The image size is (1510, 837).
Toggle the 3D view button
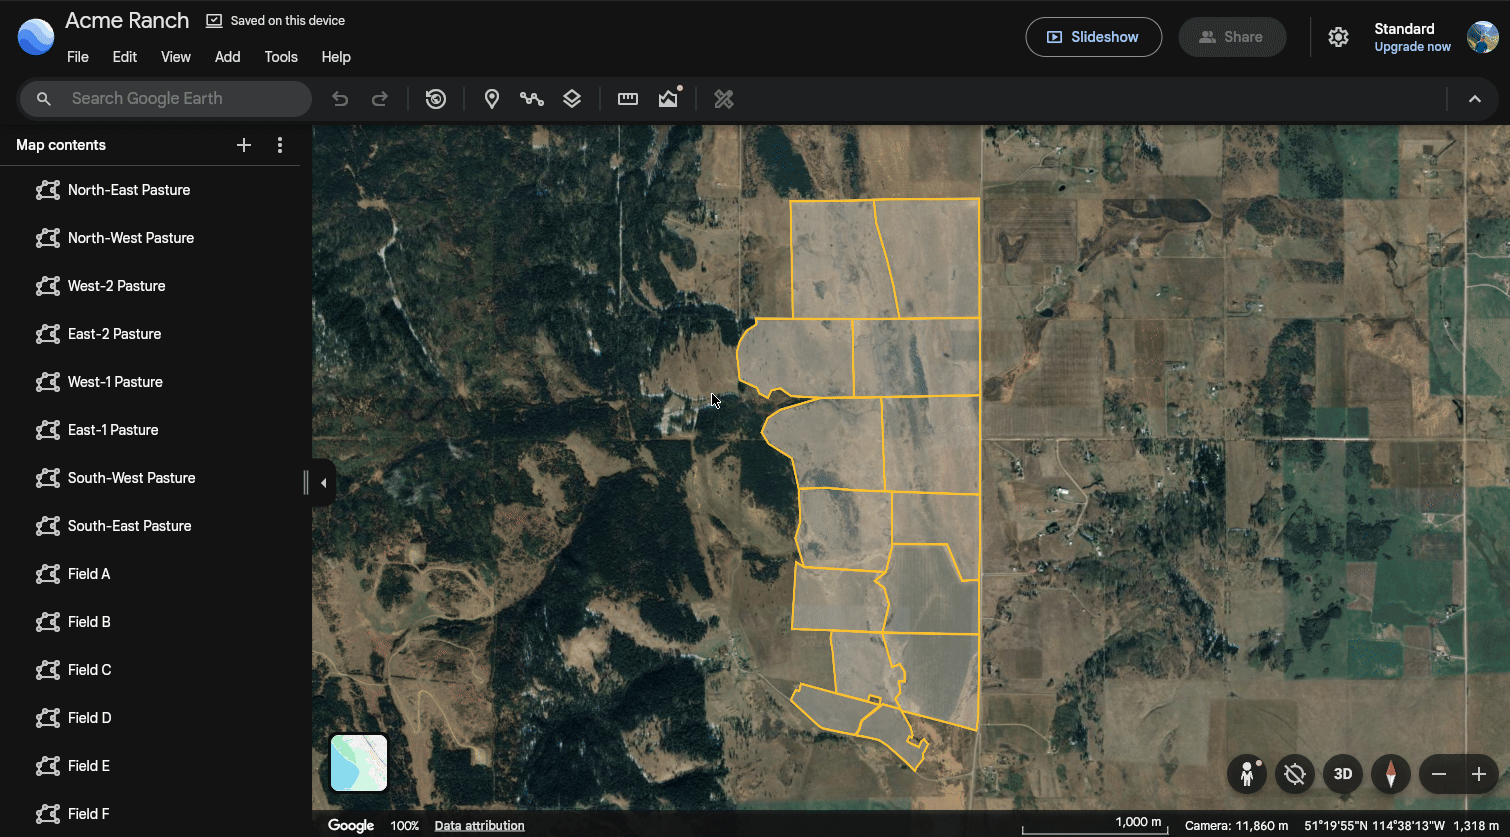[1343, 774]
